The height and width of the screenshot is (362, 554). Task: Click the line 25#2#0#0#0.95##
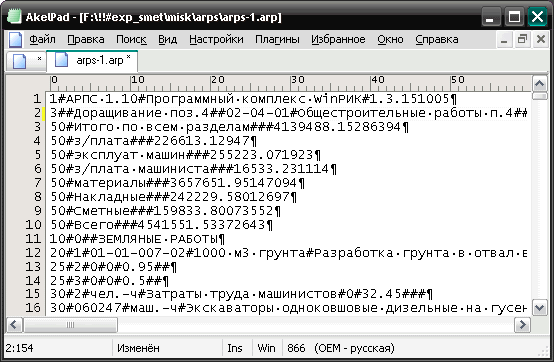(113, 267)
